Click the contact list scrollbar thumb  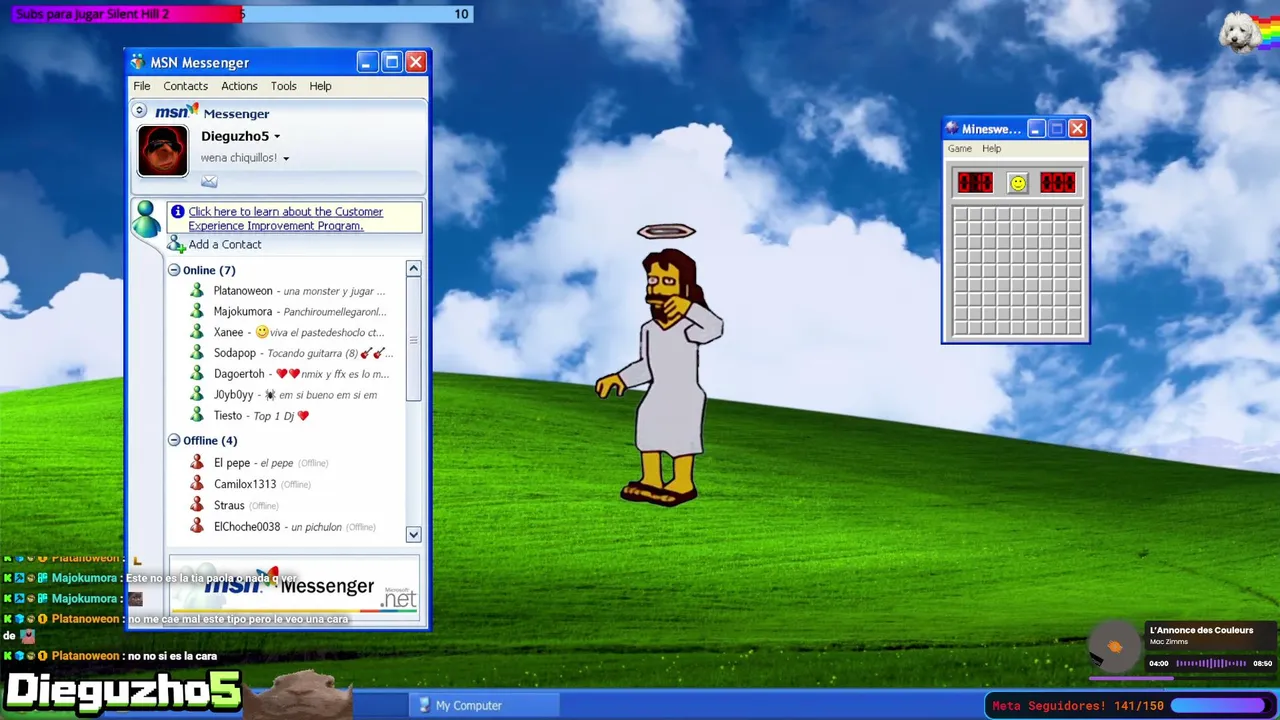click(413, 339)
